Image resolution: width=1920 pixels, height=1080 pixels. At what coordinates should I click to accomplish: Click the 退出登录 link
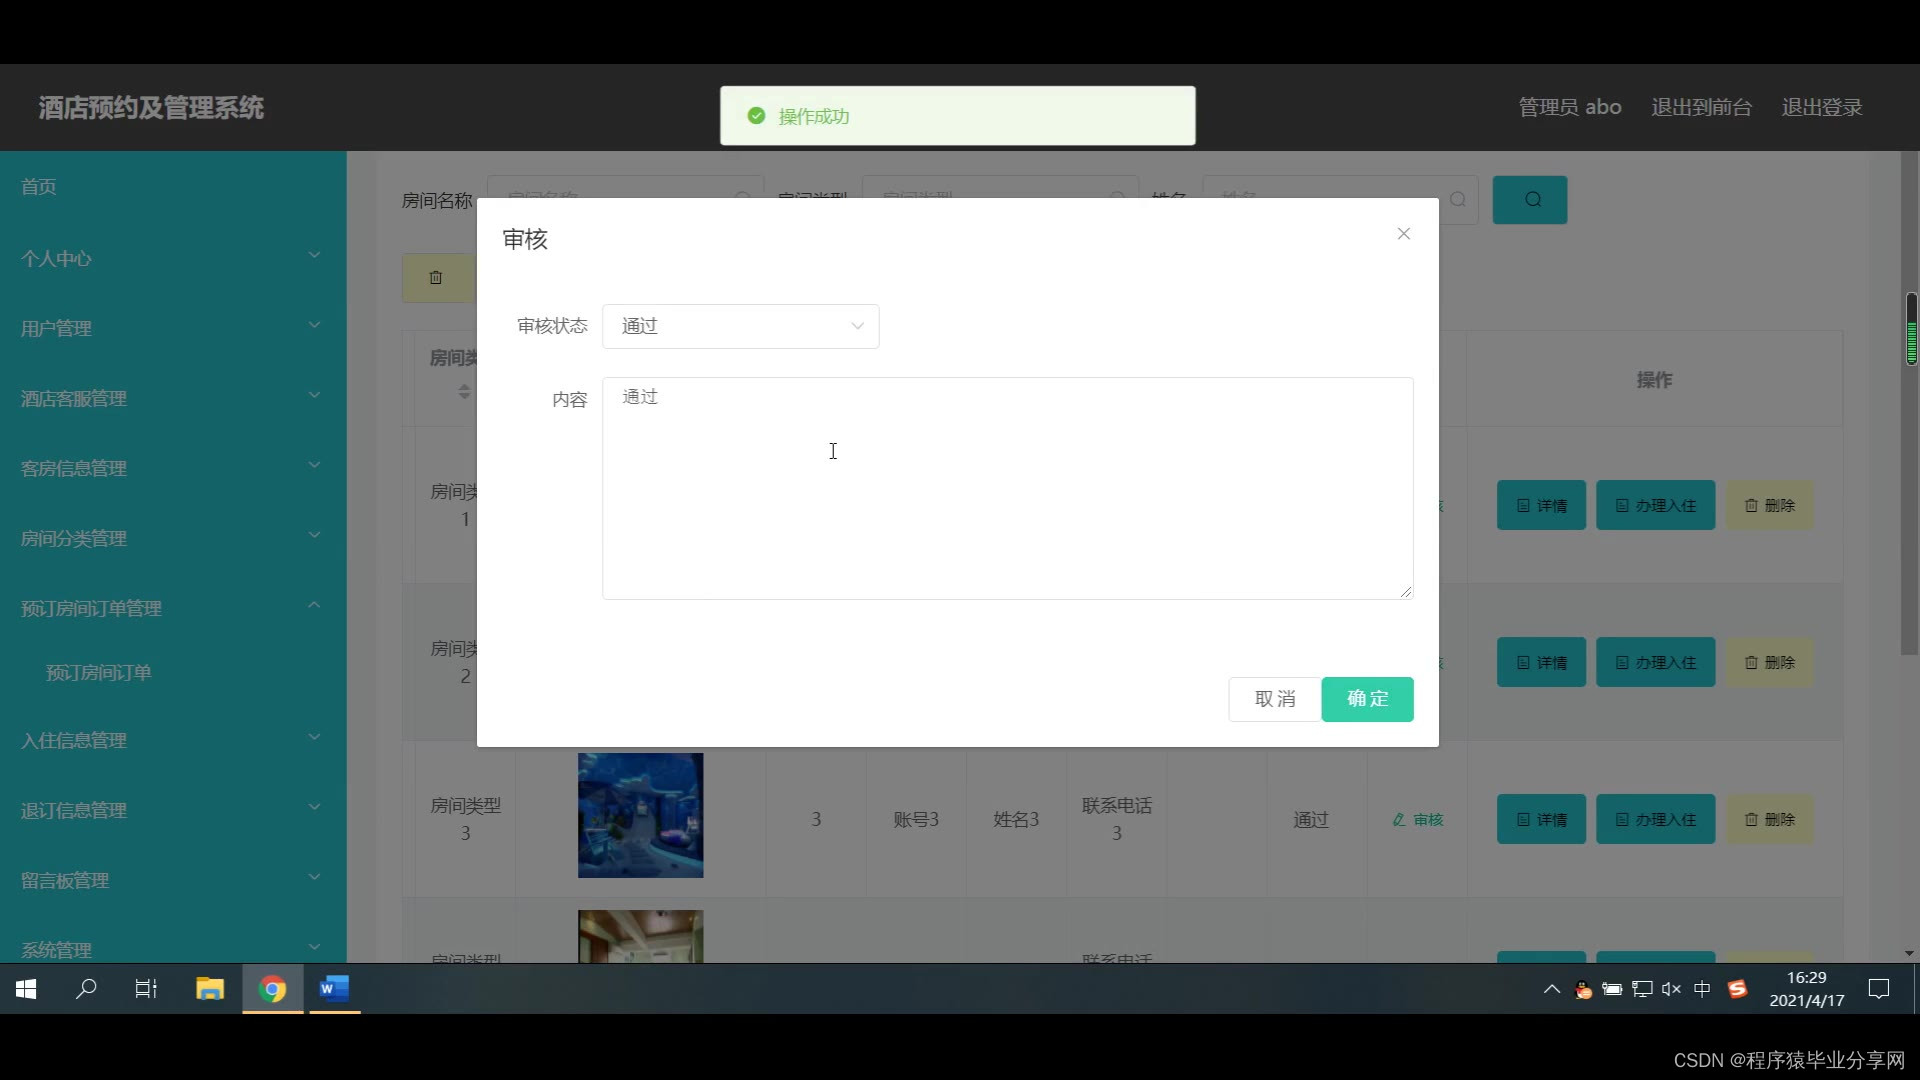(1821, 107)
